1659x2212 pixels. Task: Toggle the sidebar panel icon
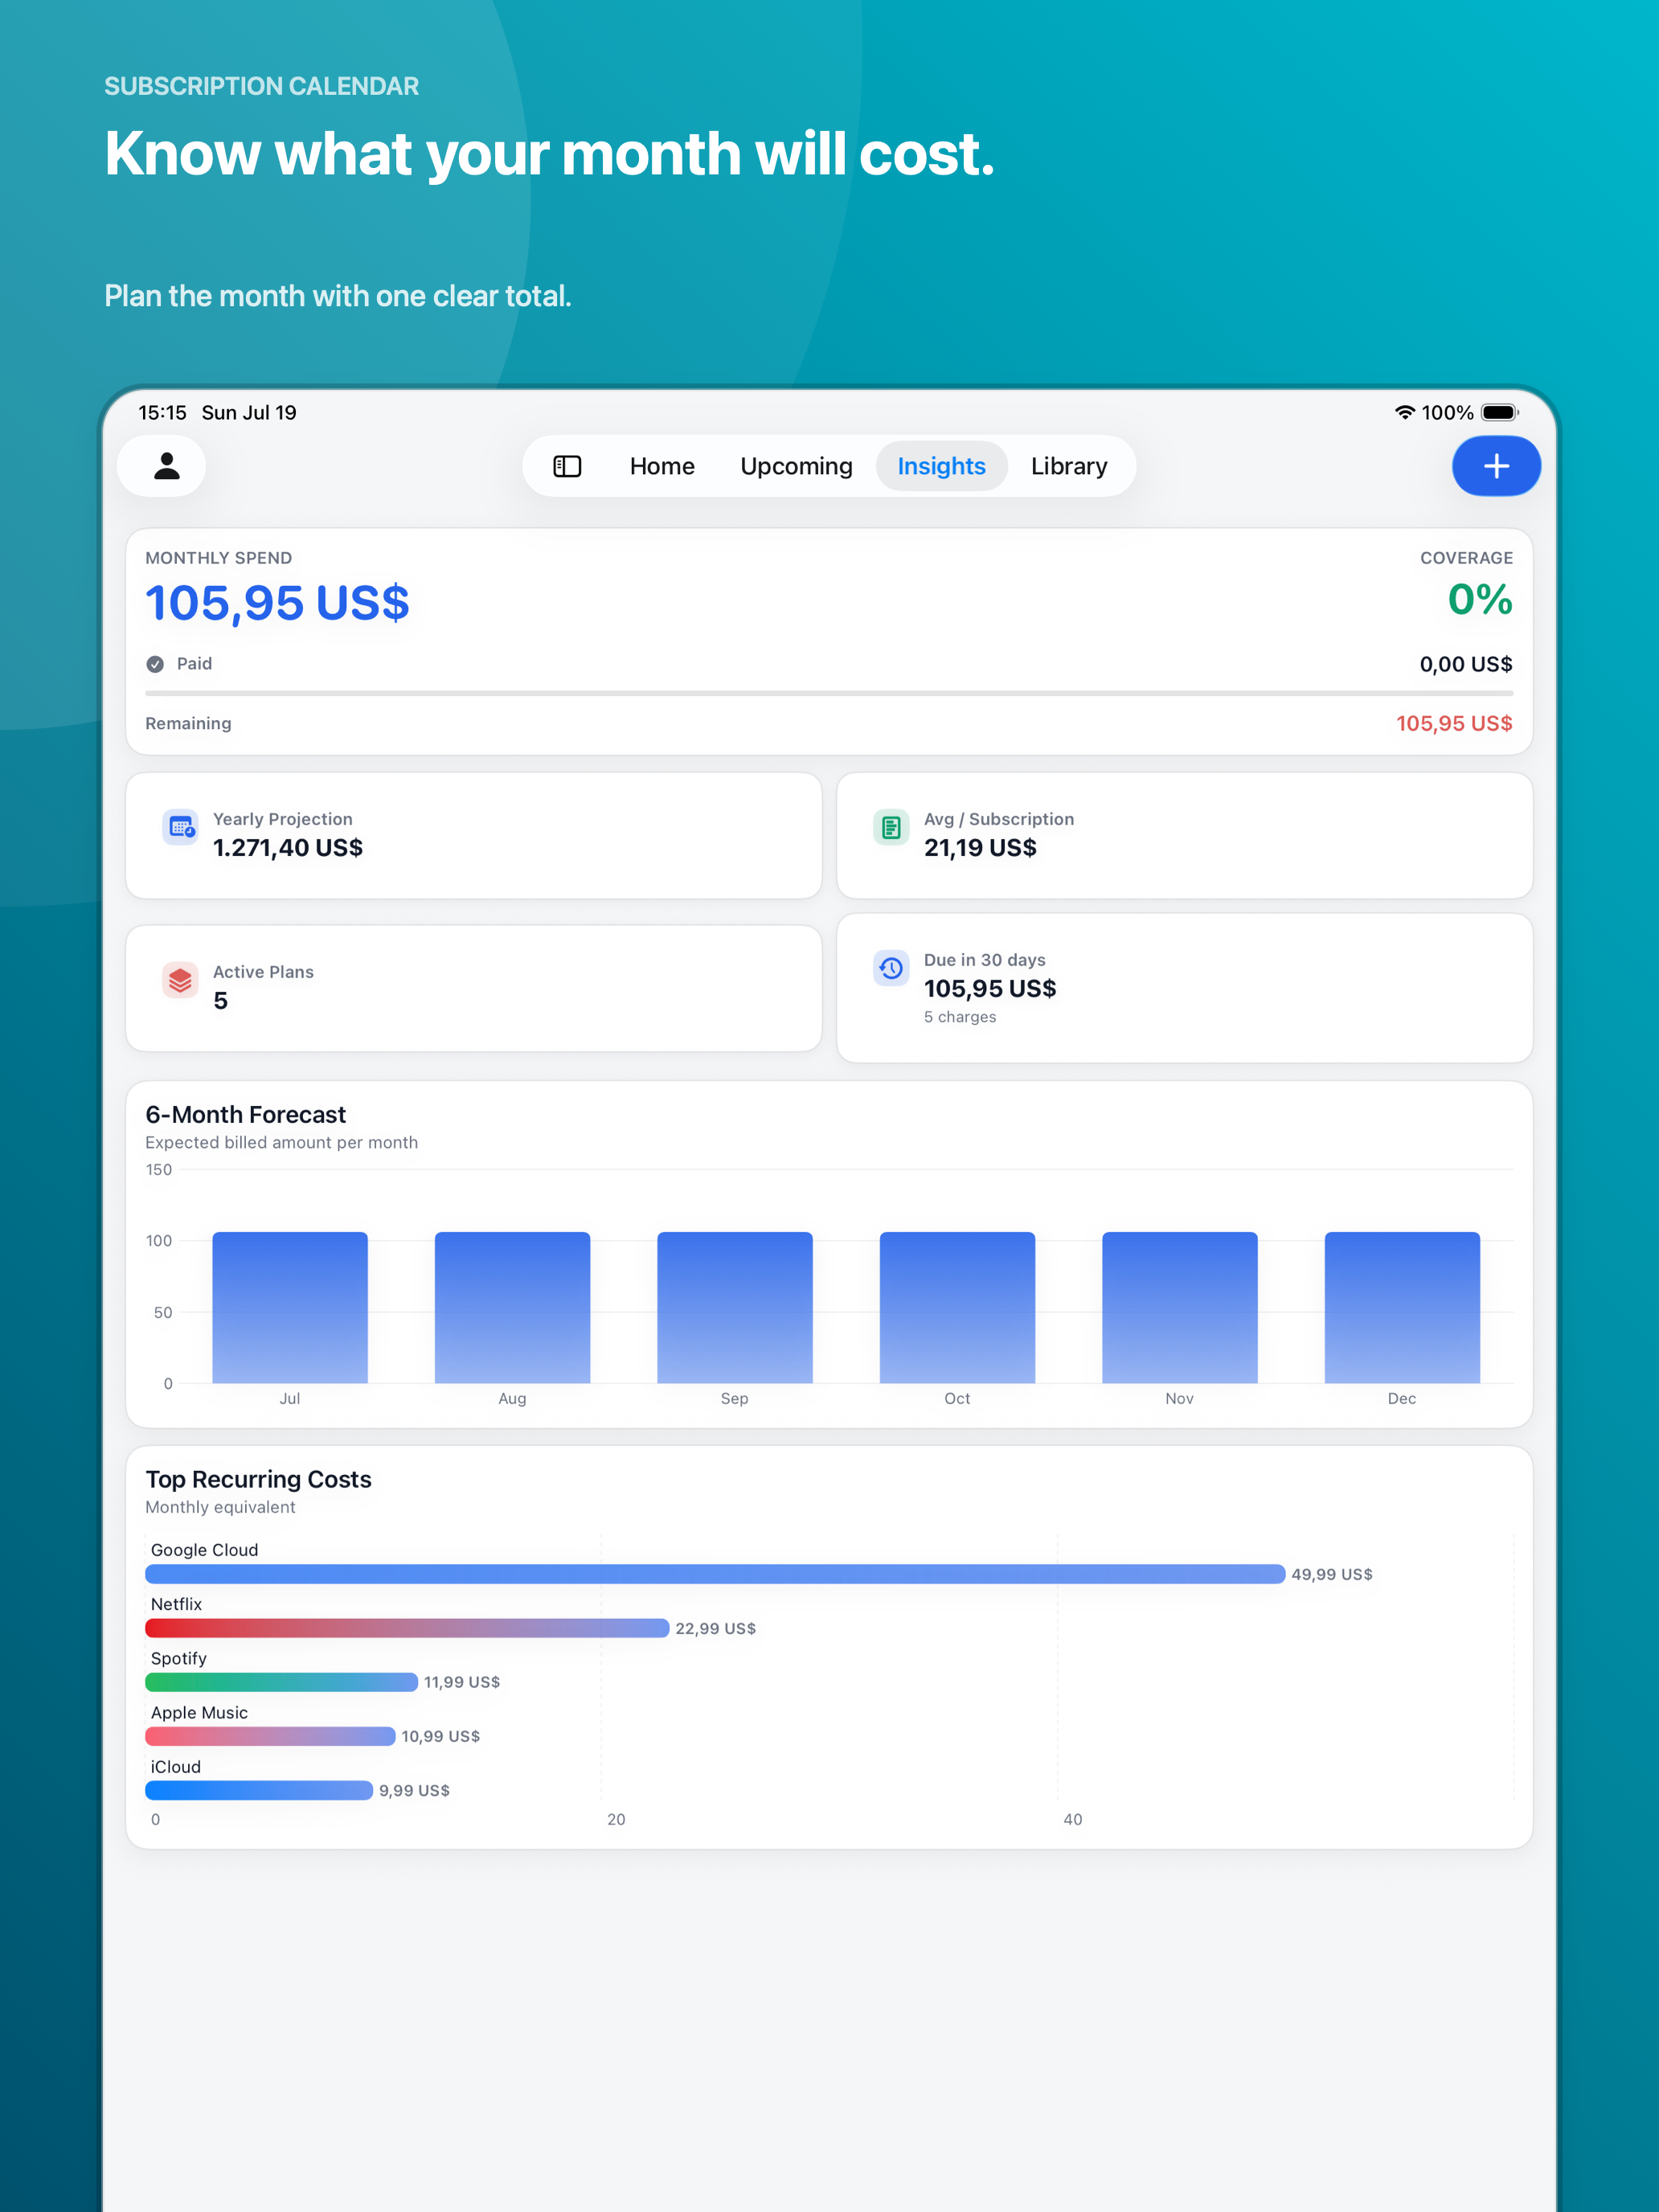pos(567,466)
